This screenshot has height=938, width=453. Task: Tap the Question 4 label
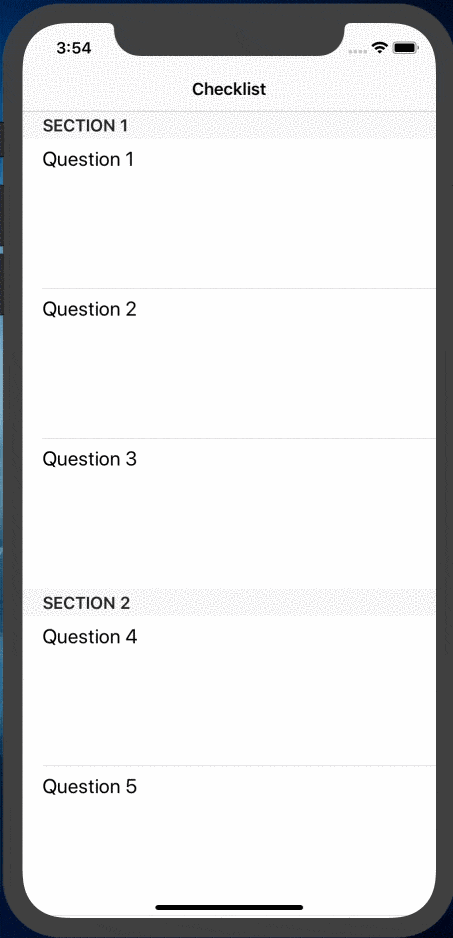coord(90,636)
